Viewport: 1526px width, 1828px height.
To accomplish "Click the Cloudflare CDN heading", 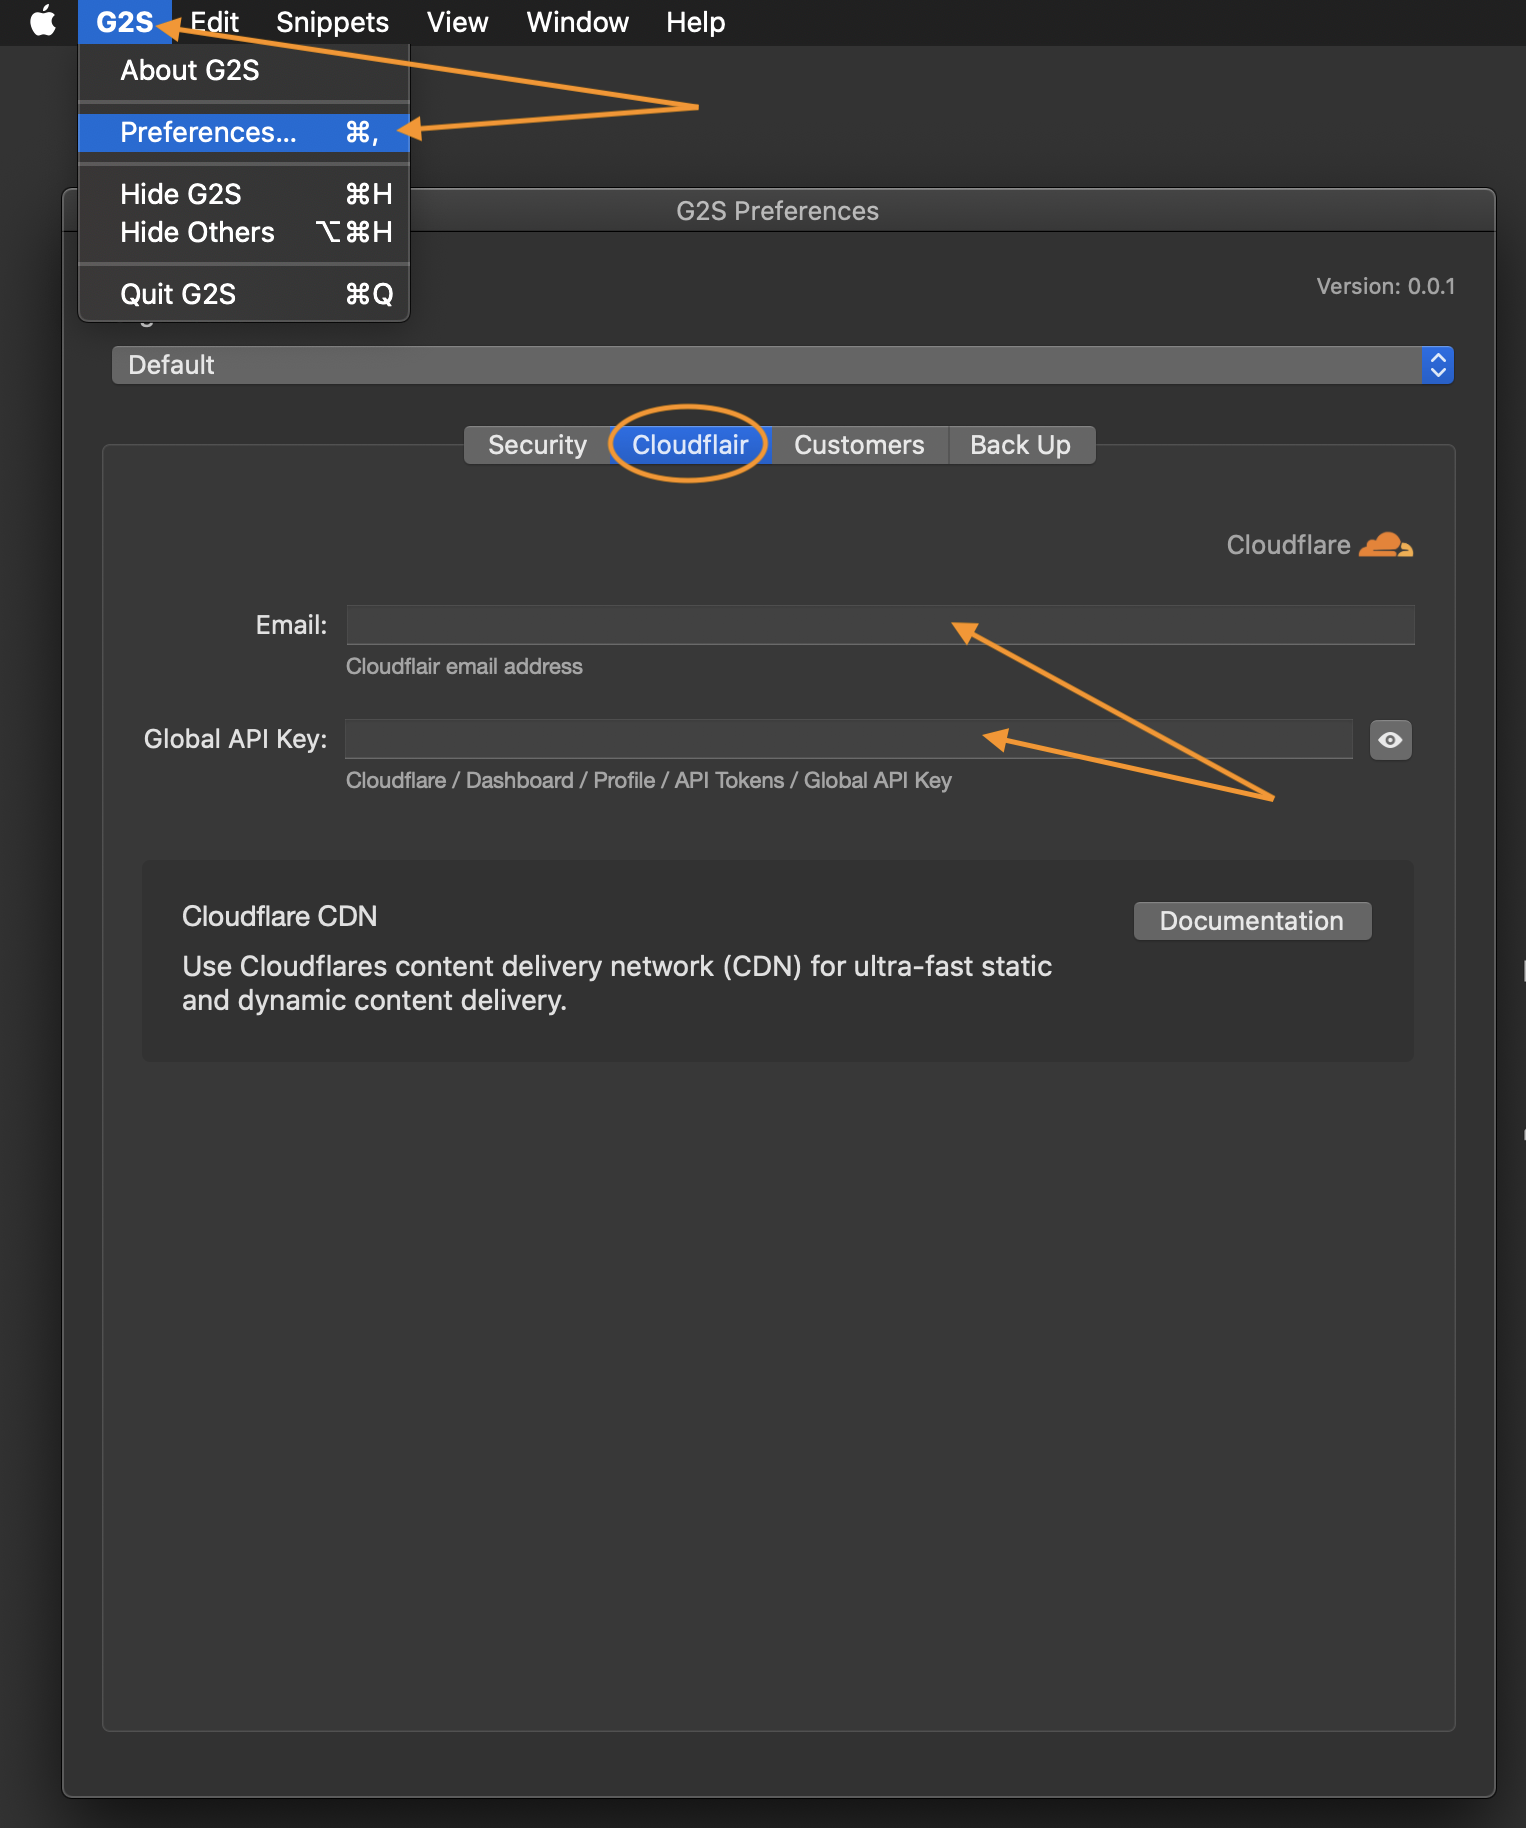I will tap(280, 917).
